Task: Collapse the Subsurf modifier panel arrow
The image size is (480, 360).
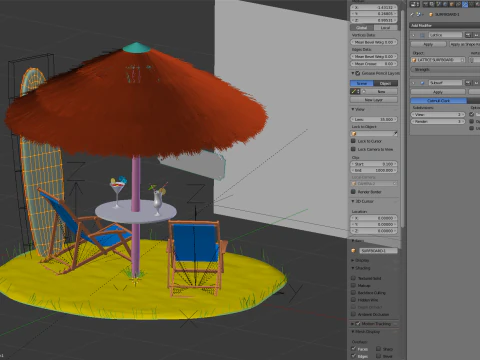Action: click(x=413, y=83)
